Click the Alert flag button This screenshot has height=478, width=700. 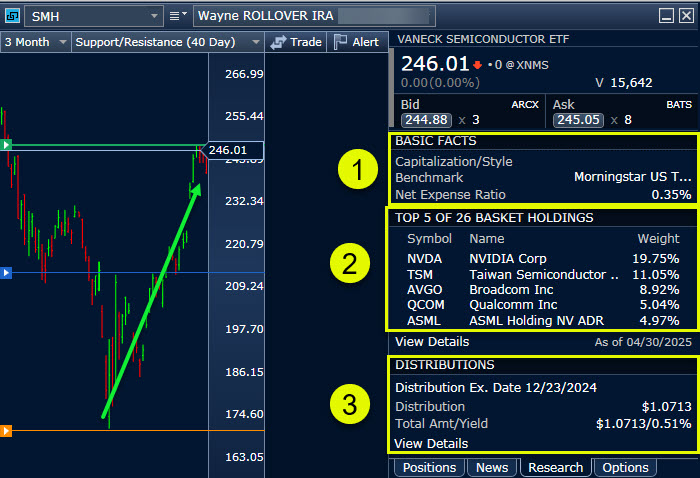(356, 42)
